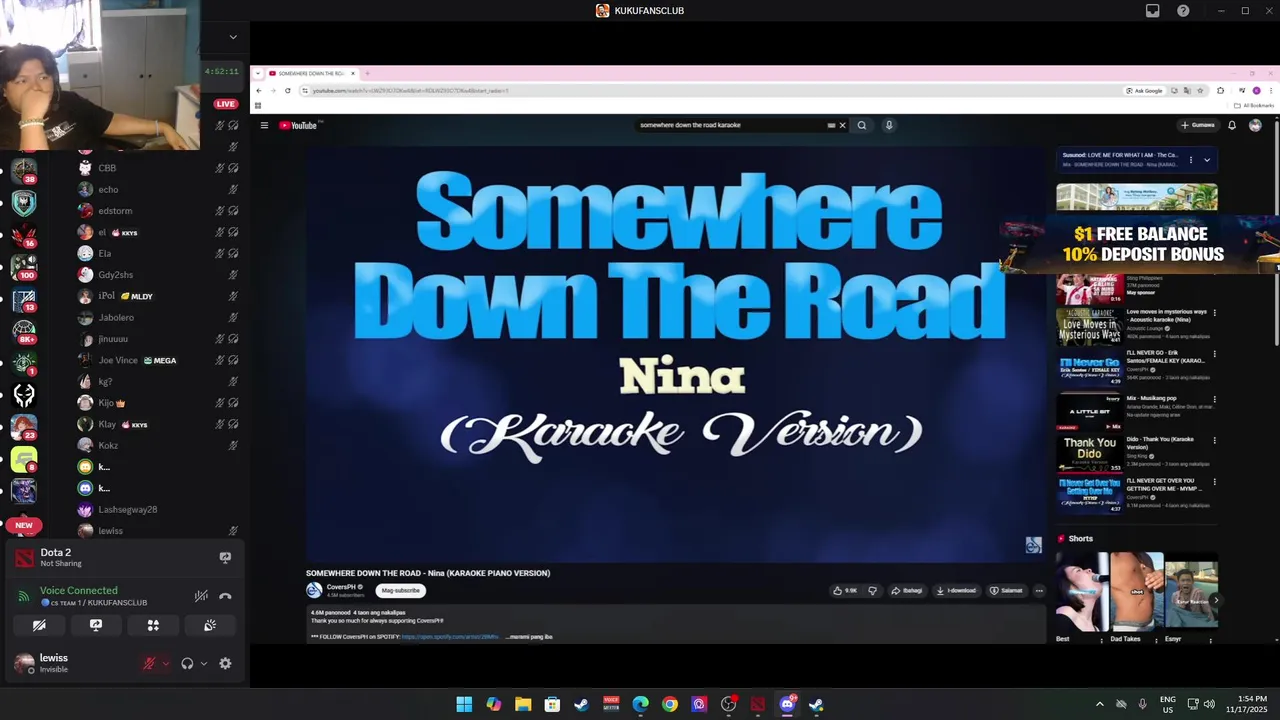Go back in streamed Chrome browser

pos(258,91)
